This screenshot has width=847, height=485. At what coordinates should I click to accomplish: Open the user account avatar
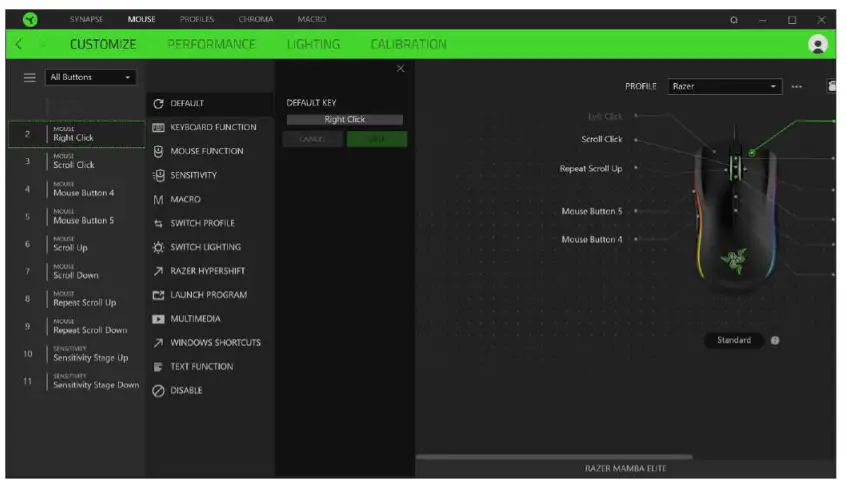817,44
